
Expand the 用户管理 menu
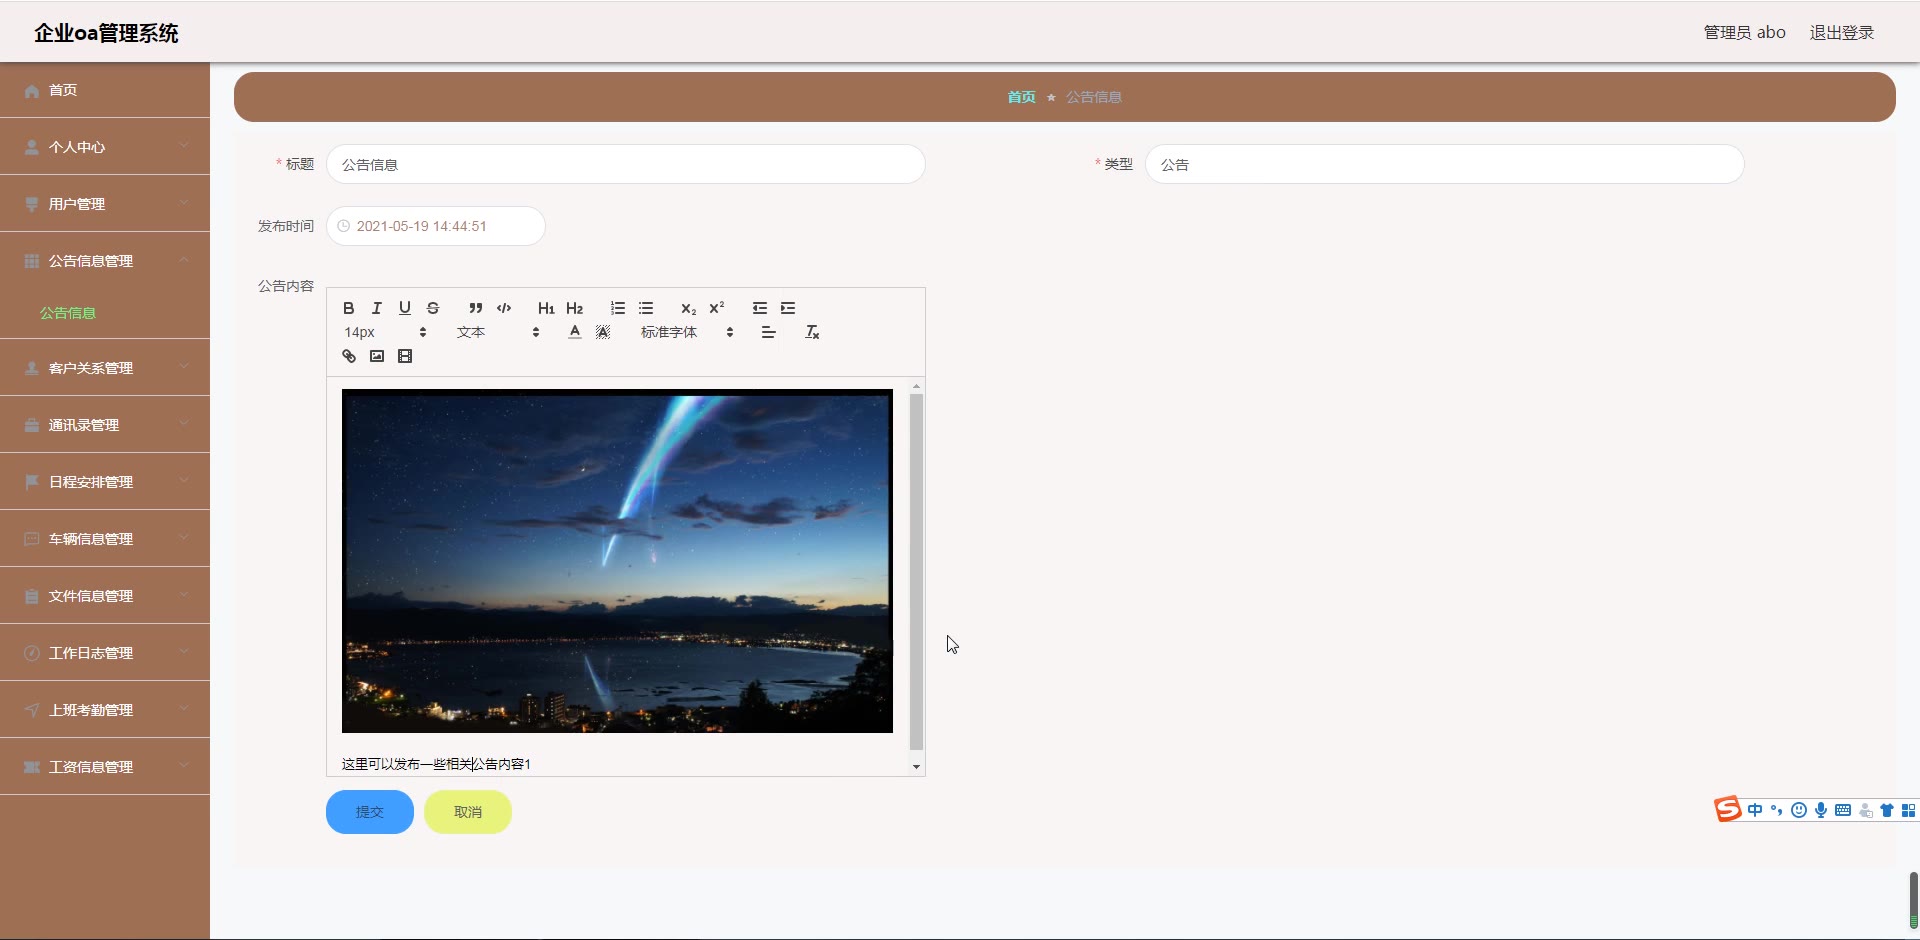click(x=105, y=204)
